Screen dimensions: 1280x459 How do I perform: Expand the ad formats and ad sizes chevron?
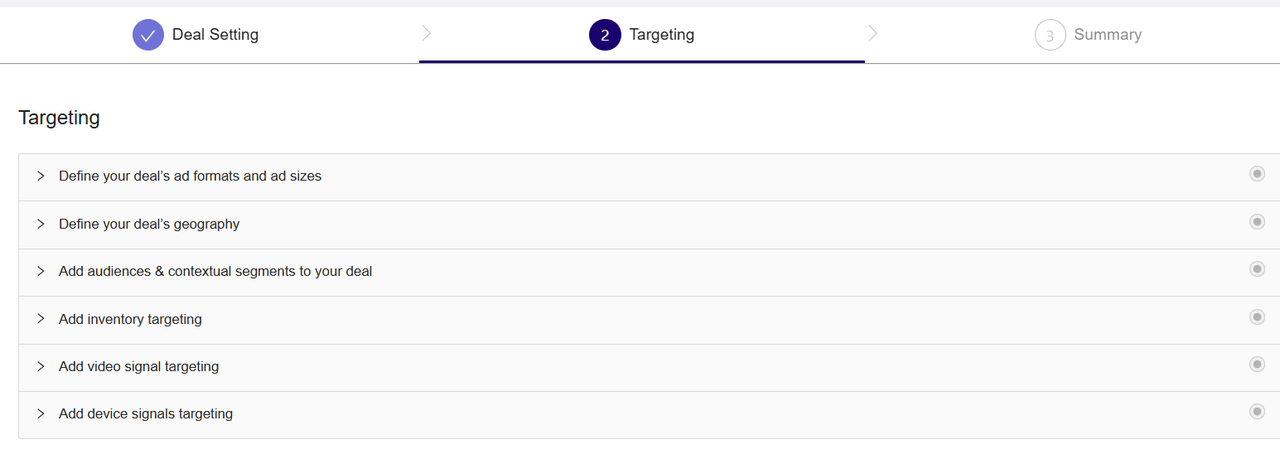coord(41,176)
